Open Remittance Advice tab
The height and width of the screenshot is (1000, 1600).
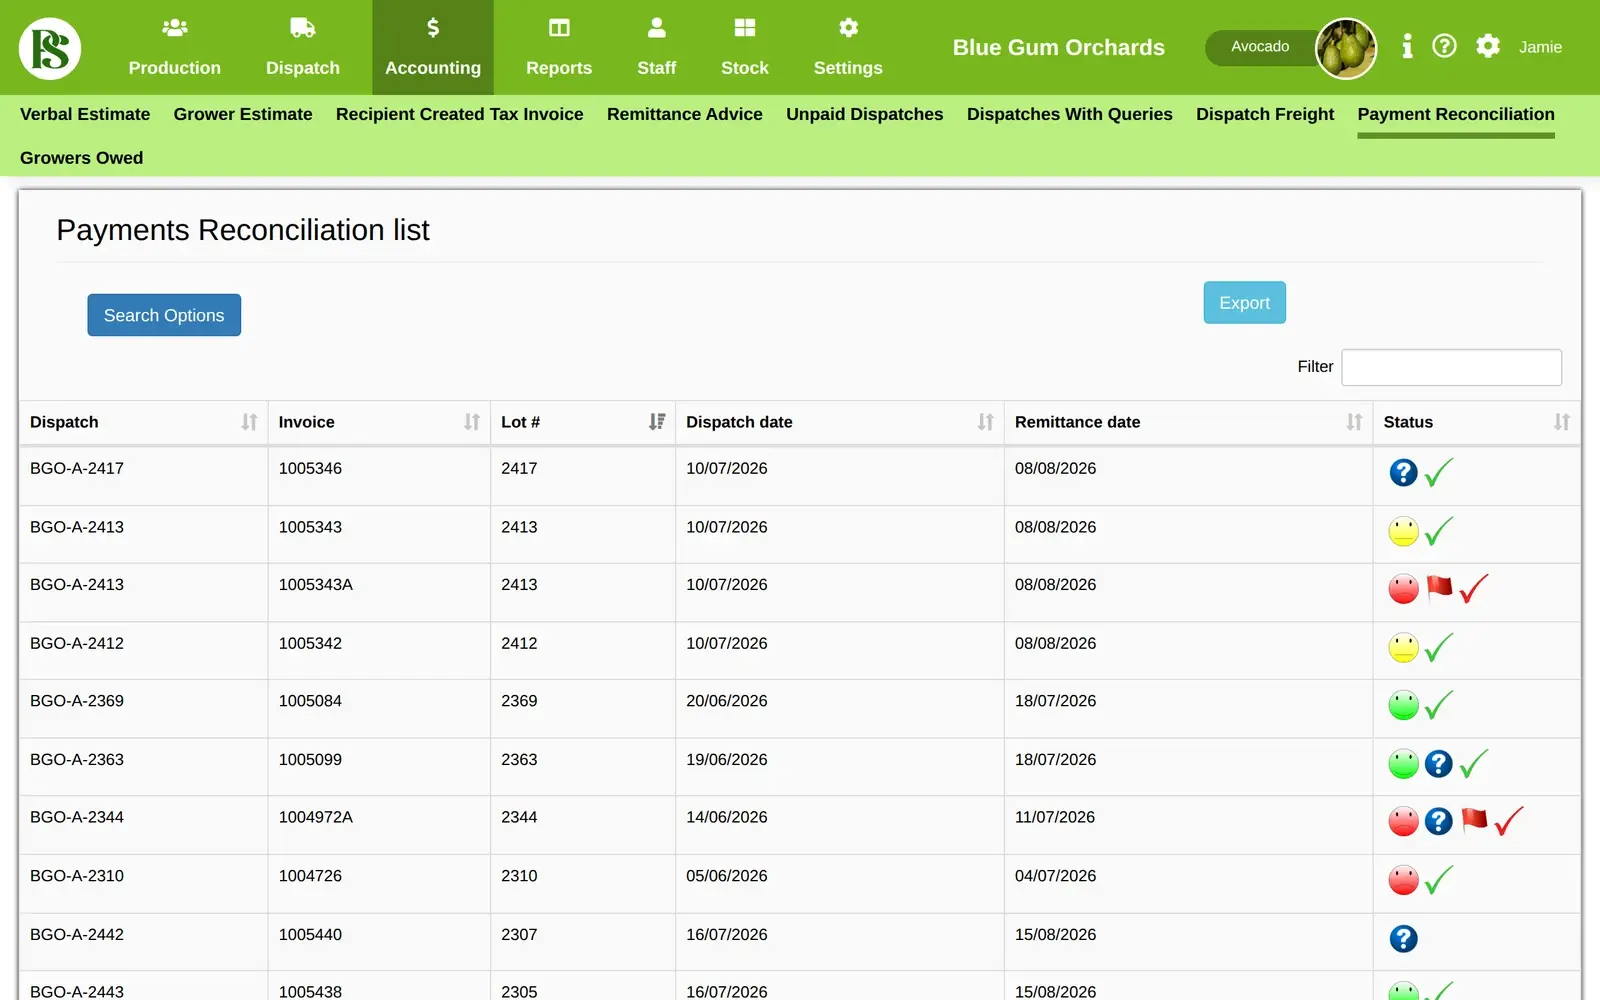pyautogui.click(x=684, y=114)
